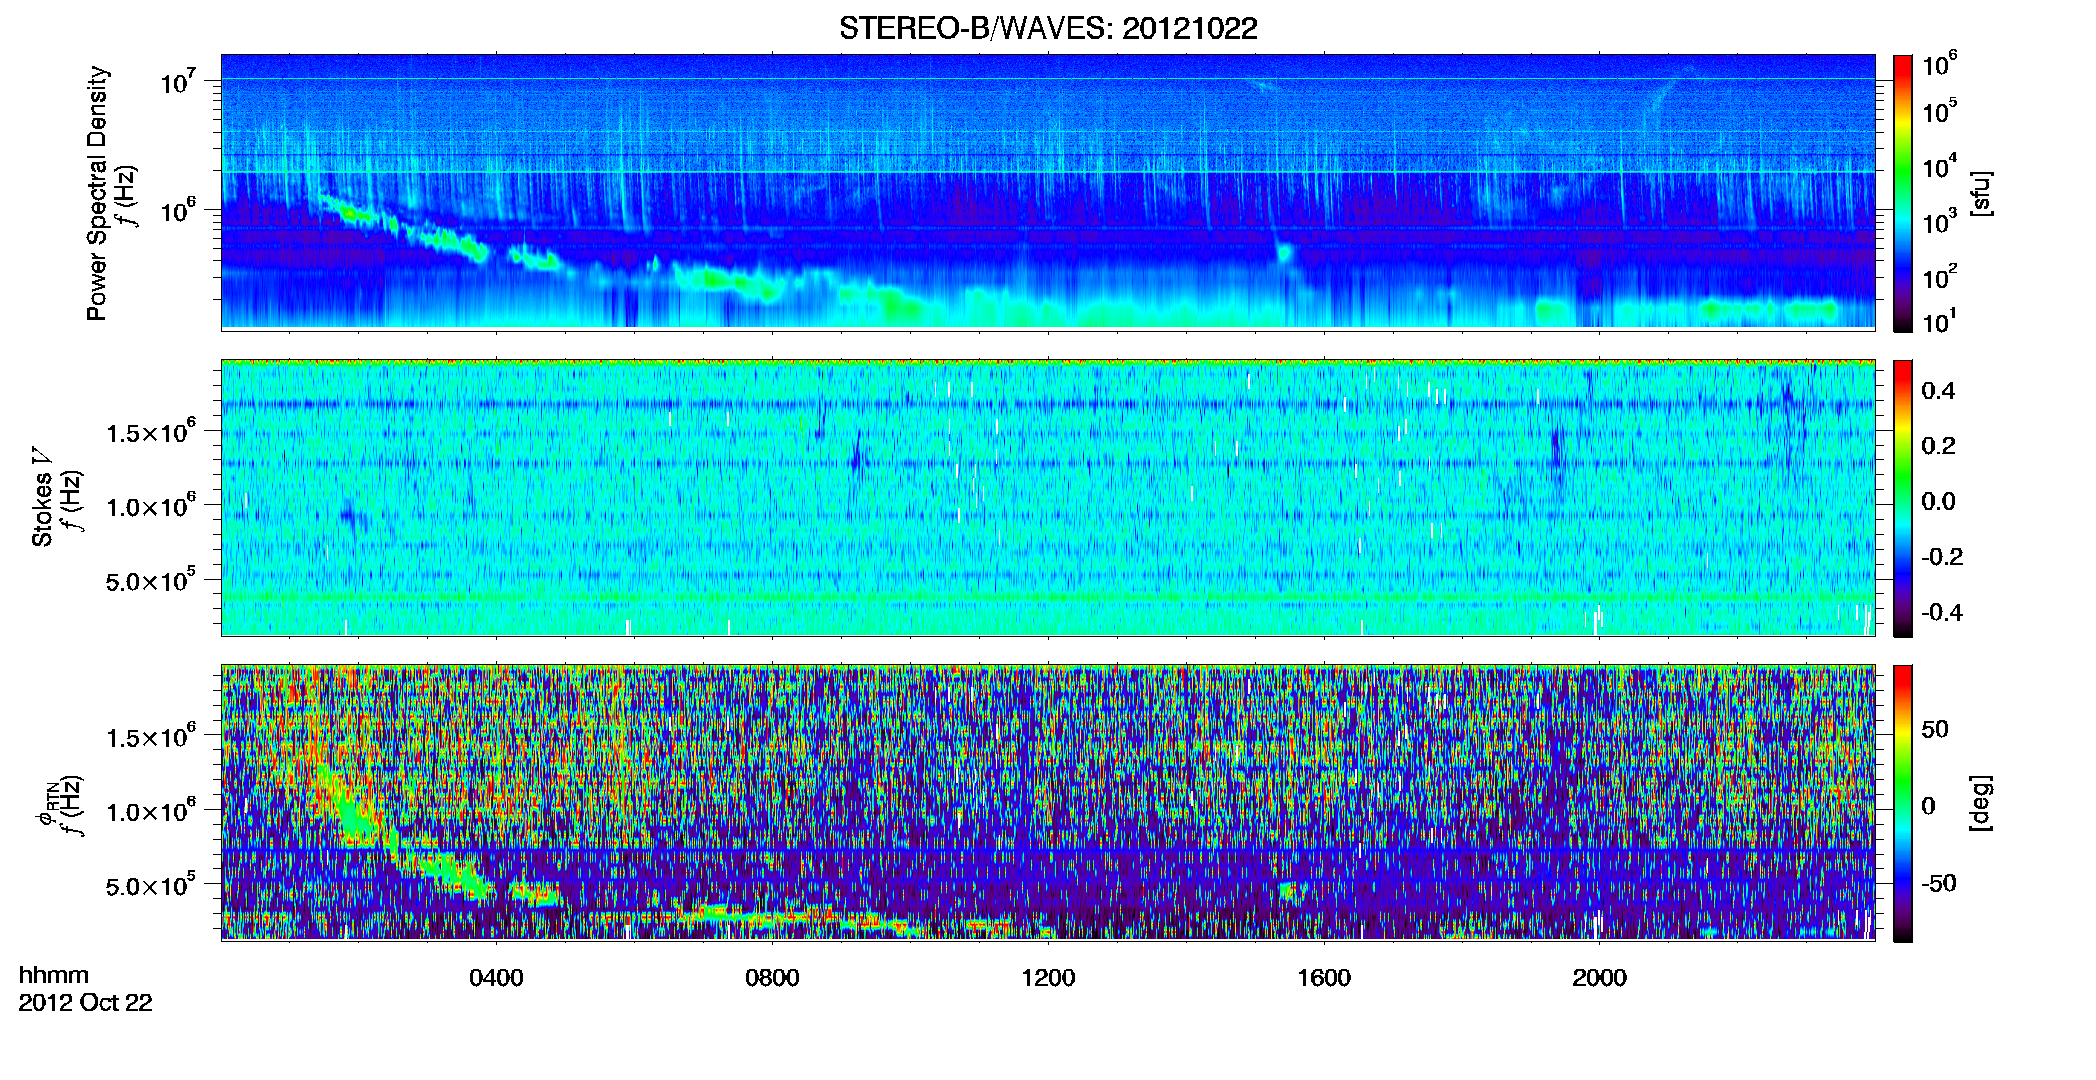Click the 1.5×10^6 tick label on the φ RTN panel
The width and height of the screenshot is (2096, 1080).
[x=151, y=736]
